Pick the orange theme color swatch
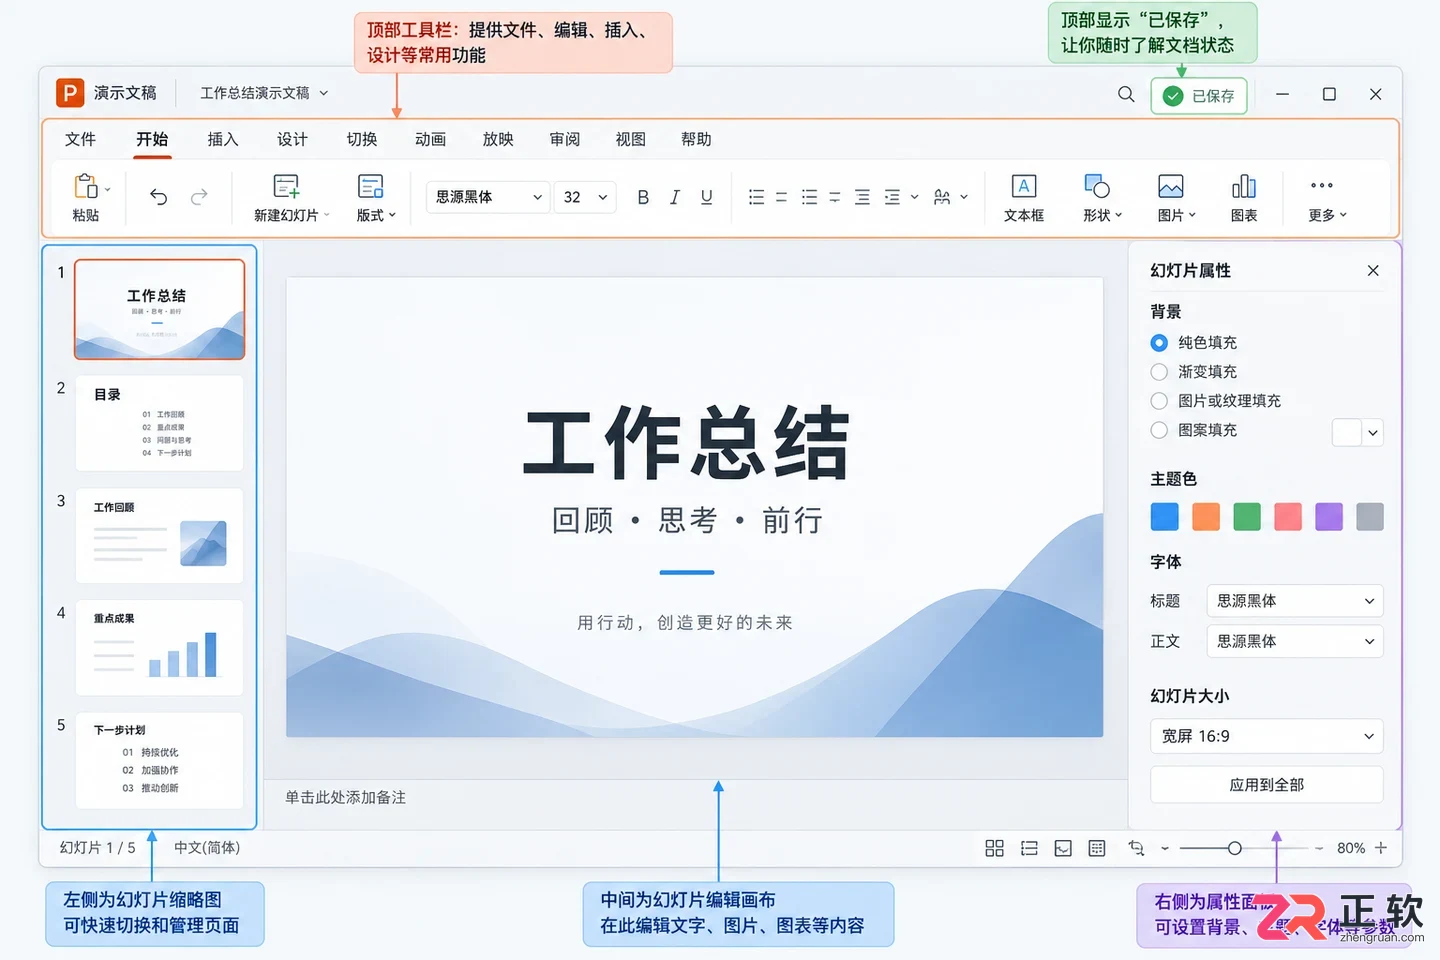Screen dimensions: 1440x960 pyautogui.click(x=1206, y=517)
